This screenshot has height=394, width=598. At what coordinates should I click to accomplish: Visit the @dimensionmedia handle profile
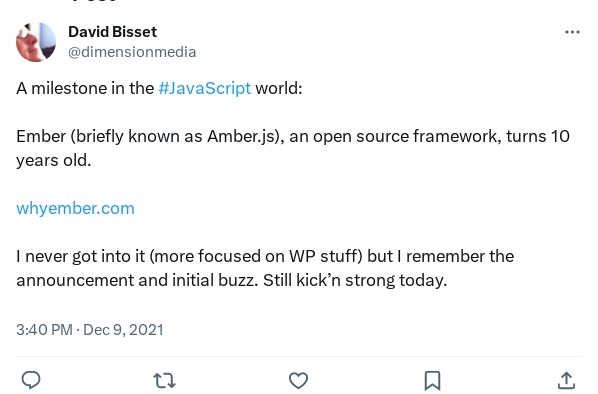[x=132, y=52]
